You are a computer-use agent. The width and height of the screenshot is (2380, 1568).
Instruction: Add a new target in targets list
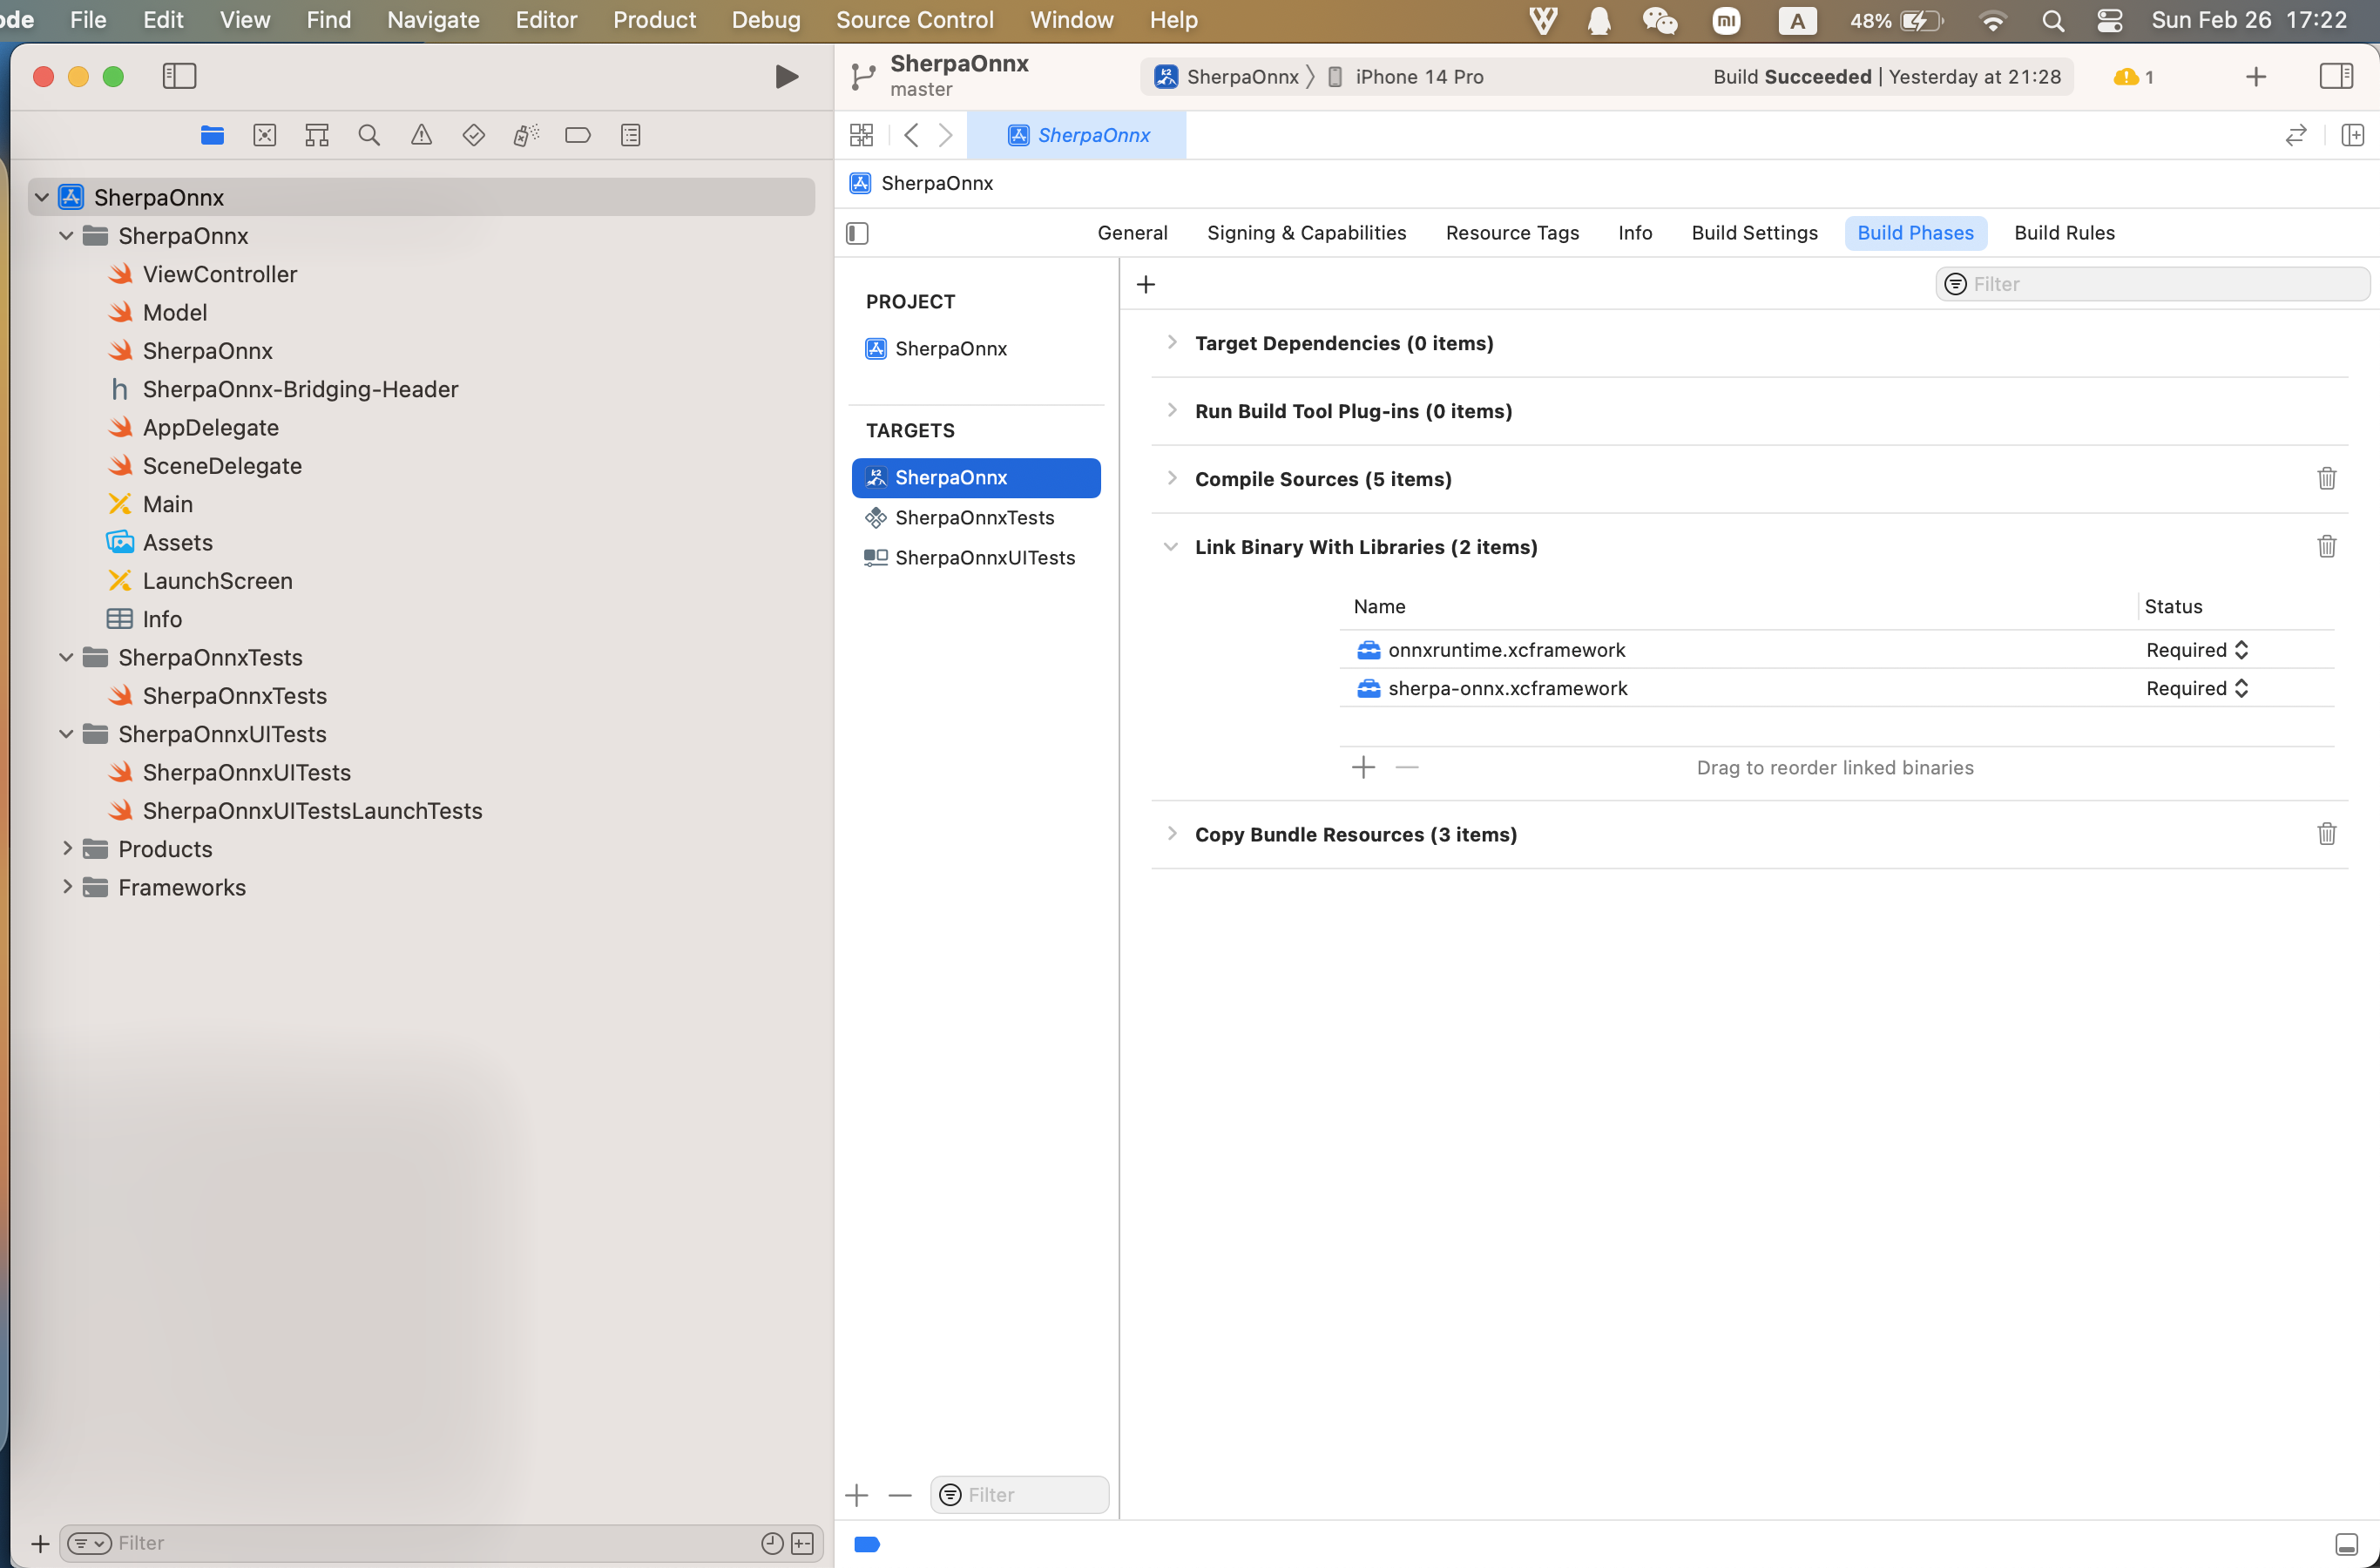click(857, 1496)
